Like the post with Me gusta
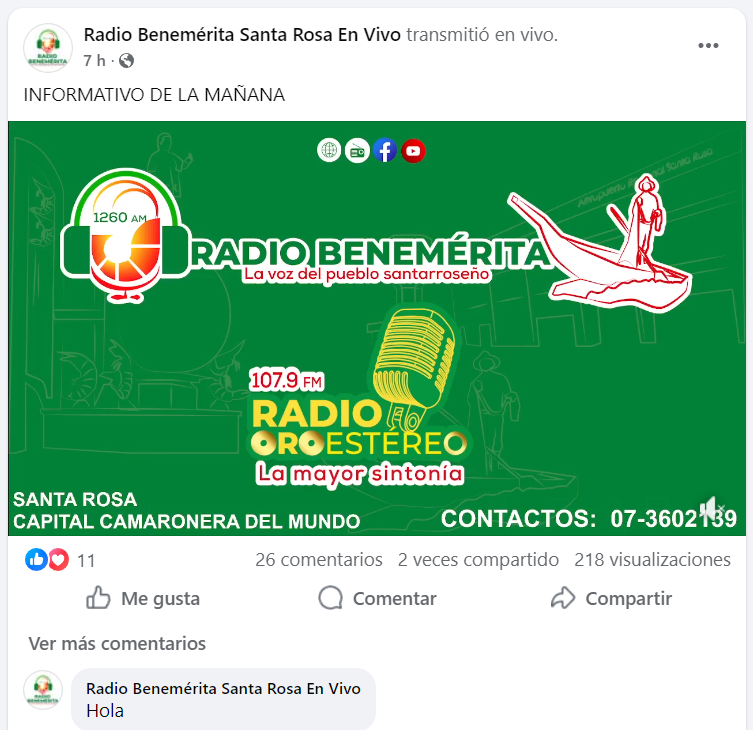Screen dimensions: 753x730 point(143,598)
